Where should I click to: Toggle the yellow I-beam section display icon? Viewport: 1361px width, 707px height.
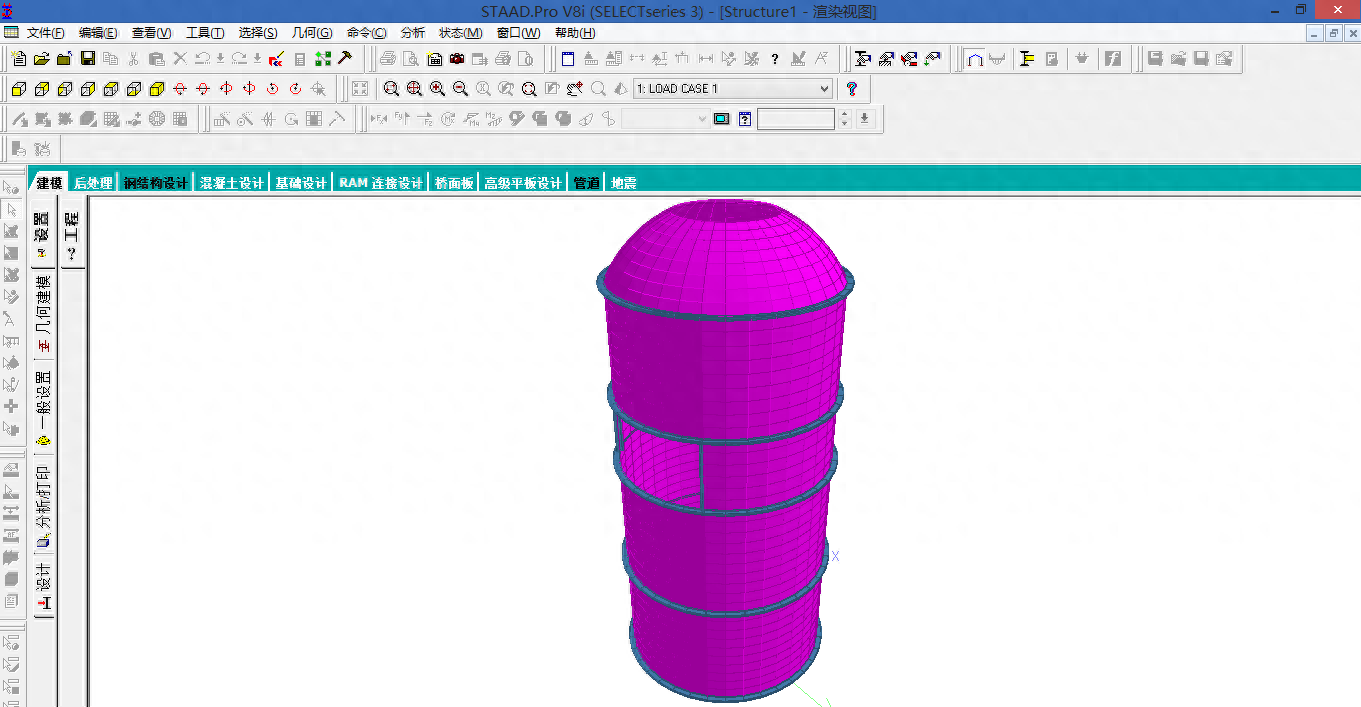coord(1027,59)
